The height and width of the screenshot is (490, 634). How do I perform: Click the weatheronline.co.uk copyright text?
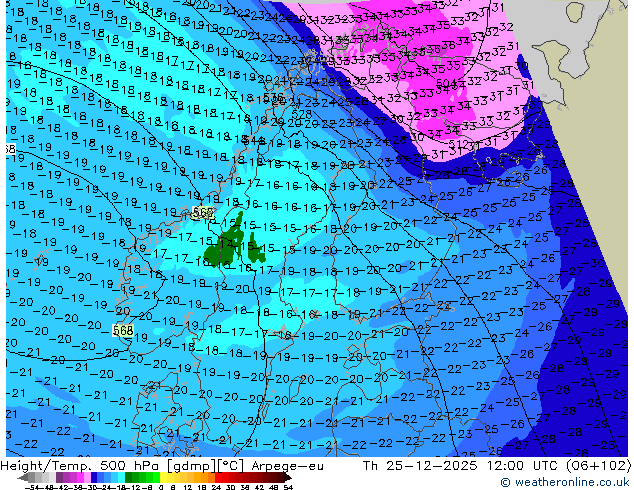565,482
